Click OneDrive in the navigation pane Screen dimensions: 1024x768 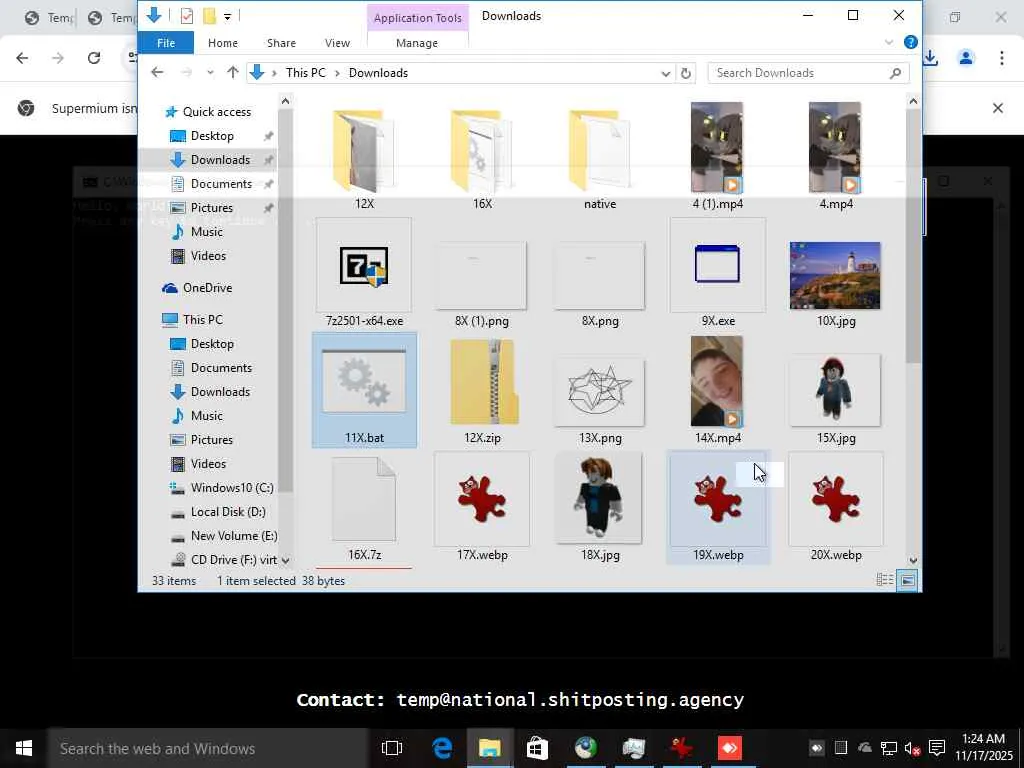(207, 288)
